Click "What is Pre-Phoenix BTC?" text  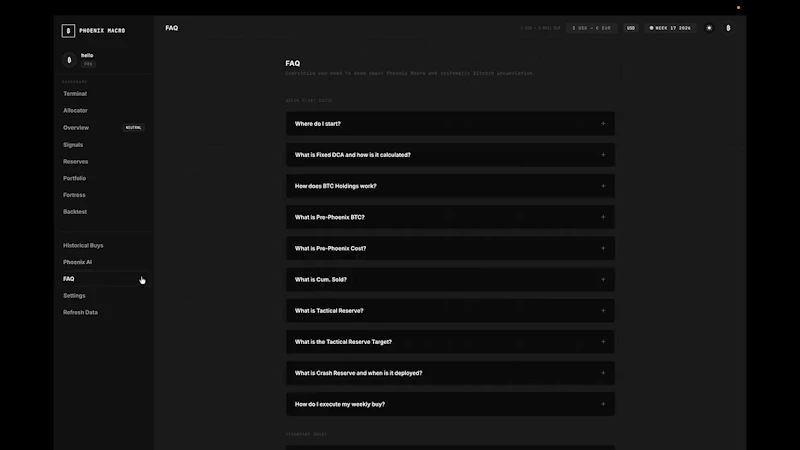coord(330,217)
